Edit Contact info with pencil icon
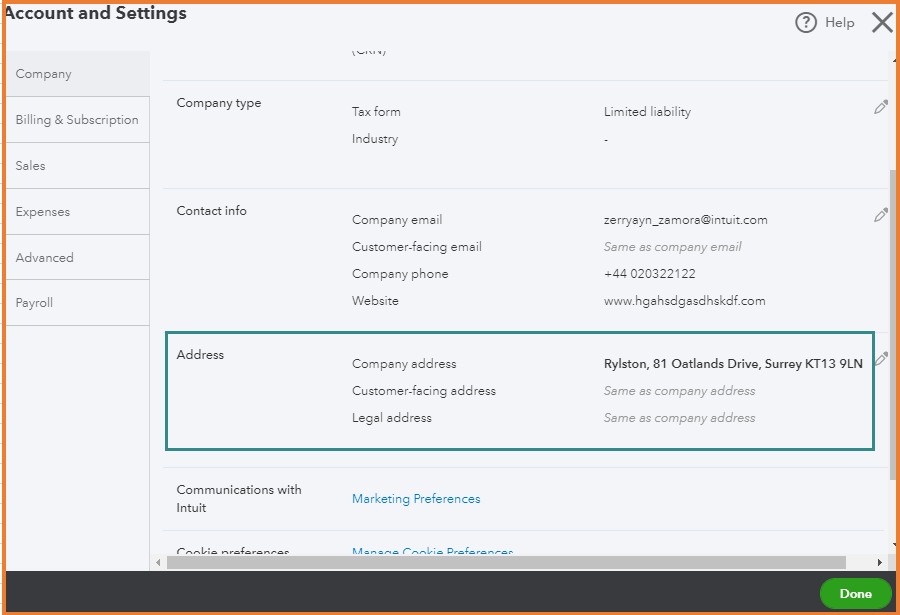Viewport: 900px width, 615px height. click(x=880, y=215)
